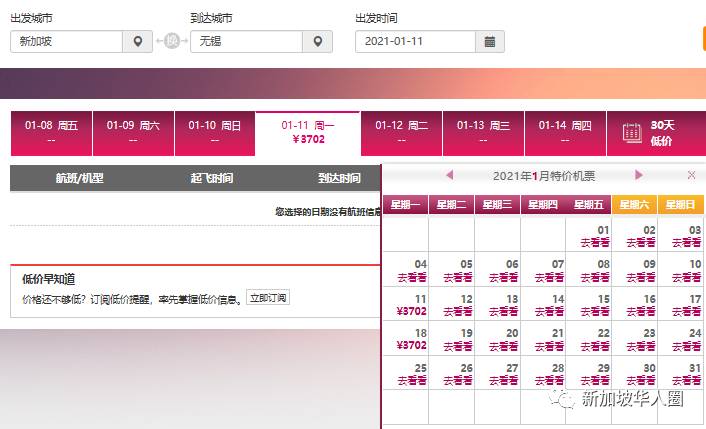706x429 pixels.
Task: Click 去看看 for January 14
Action: coord(549,312)
